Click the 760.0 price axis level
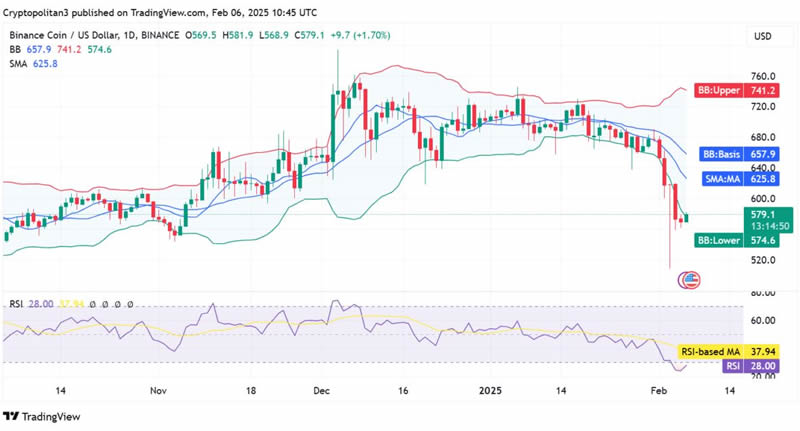The height and width of the screenshot is (431, 800). [x=764, y=76]
